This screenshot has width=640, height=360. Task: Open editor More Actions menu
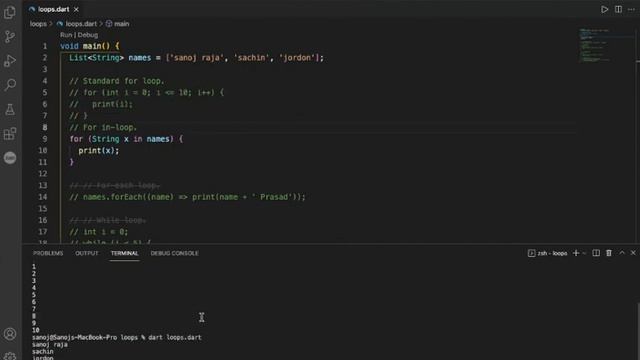tap(631, 9)
